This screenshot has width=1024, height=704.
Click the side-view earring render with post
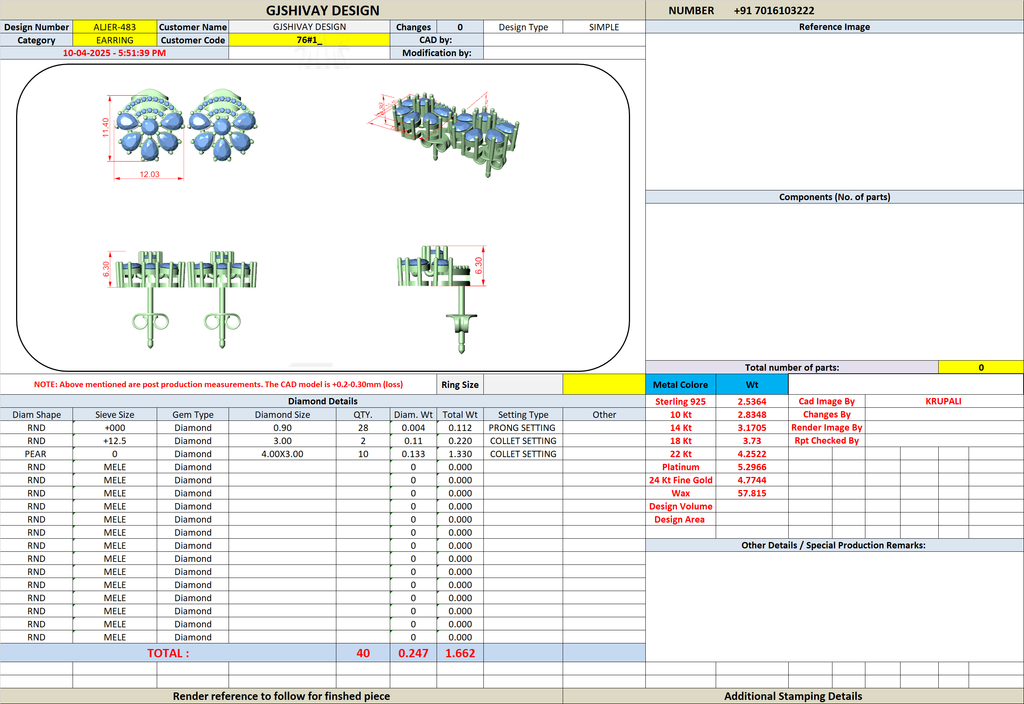(443, 300)
